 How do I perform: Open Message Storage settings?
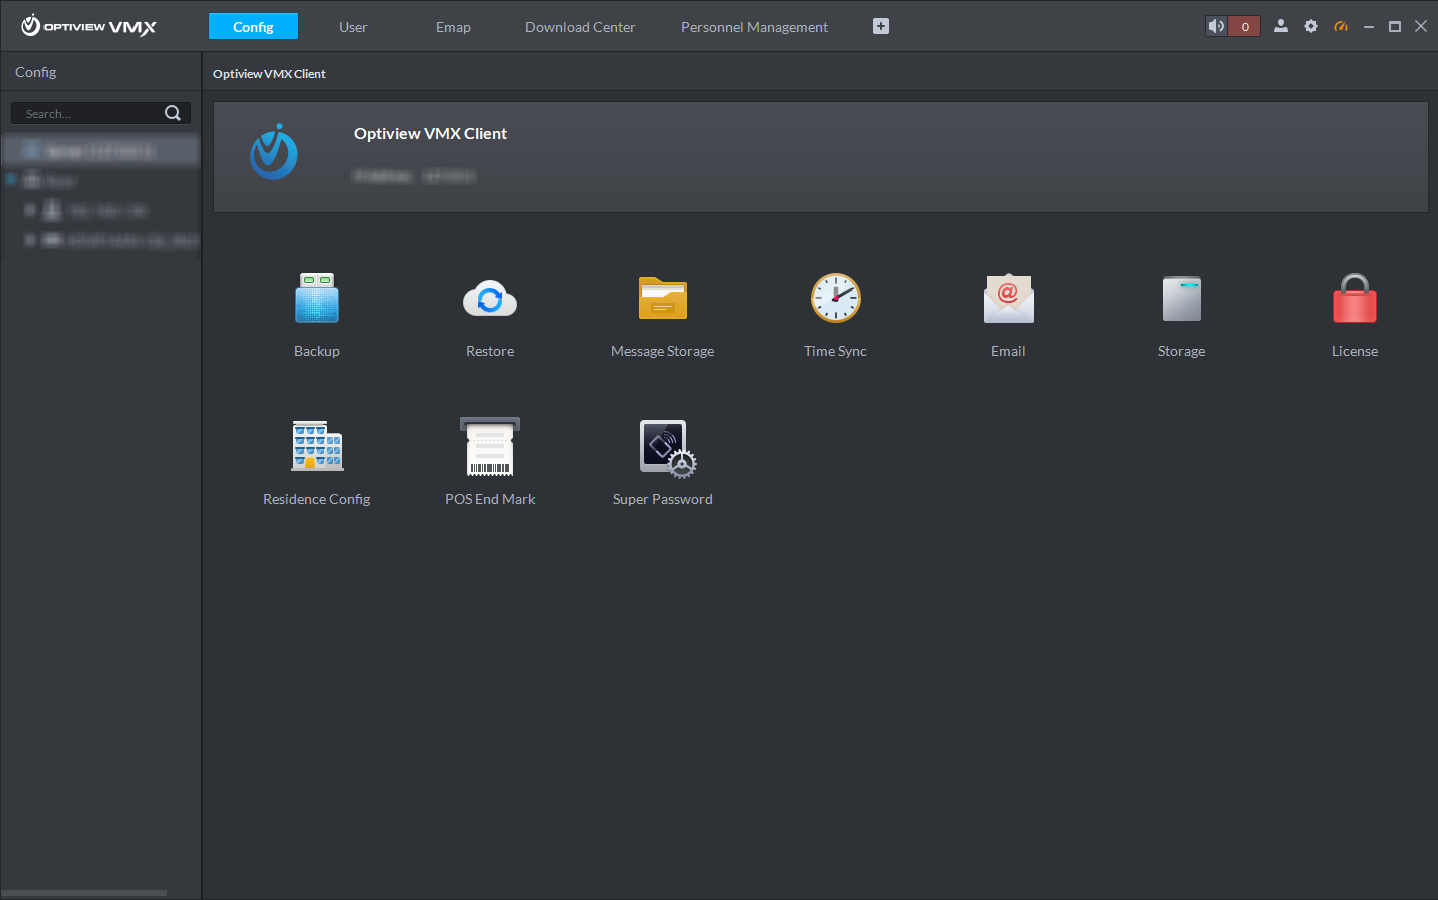pos(662,298)
